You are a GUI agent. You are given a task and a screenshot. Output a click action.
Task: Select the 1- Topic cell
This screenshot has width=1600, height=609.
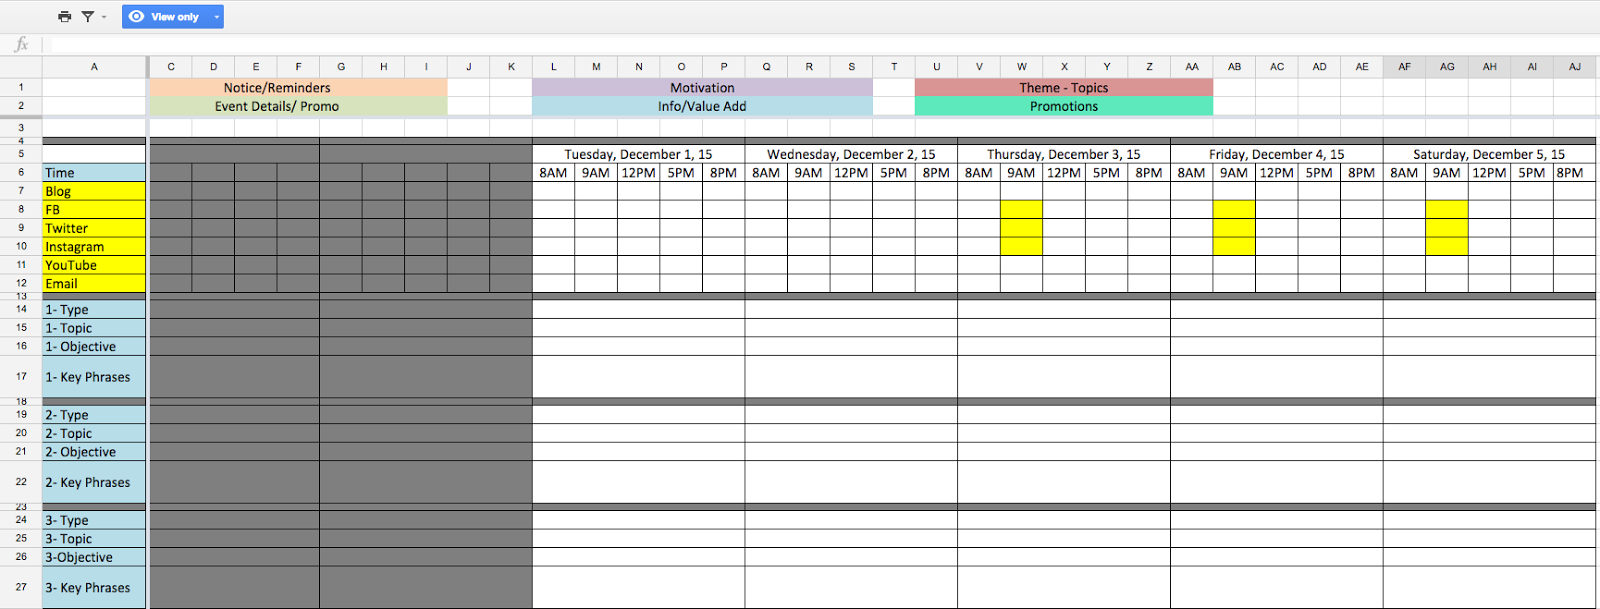coord(94,328)
